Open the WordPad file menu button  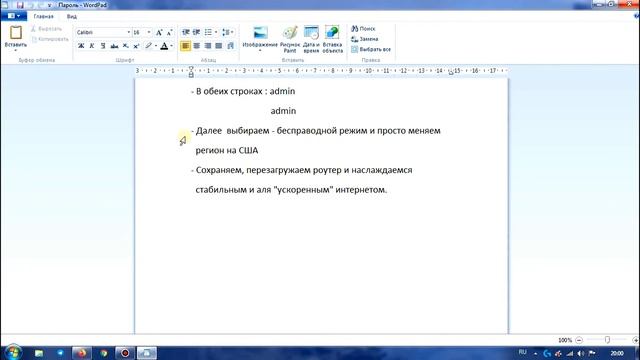tap(14, 16)
